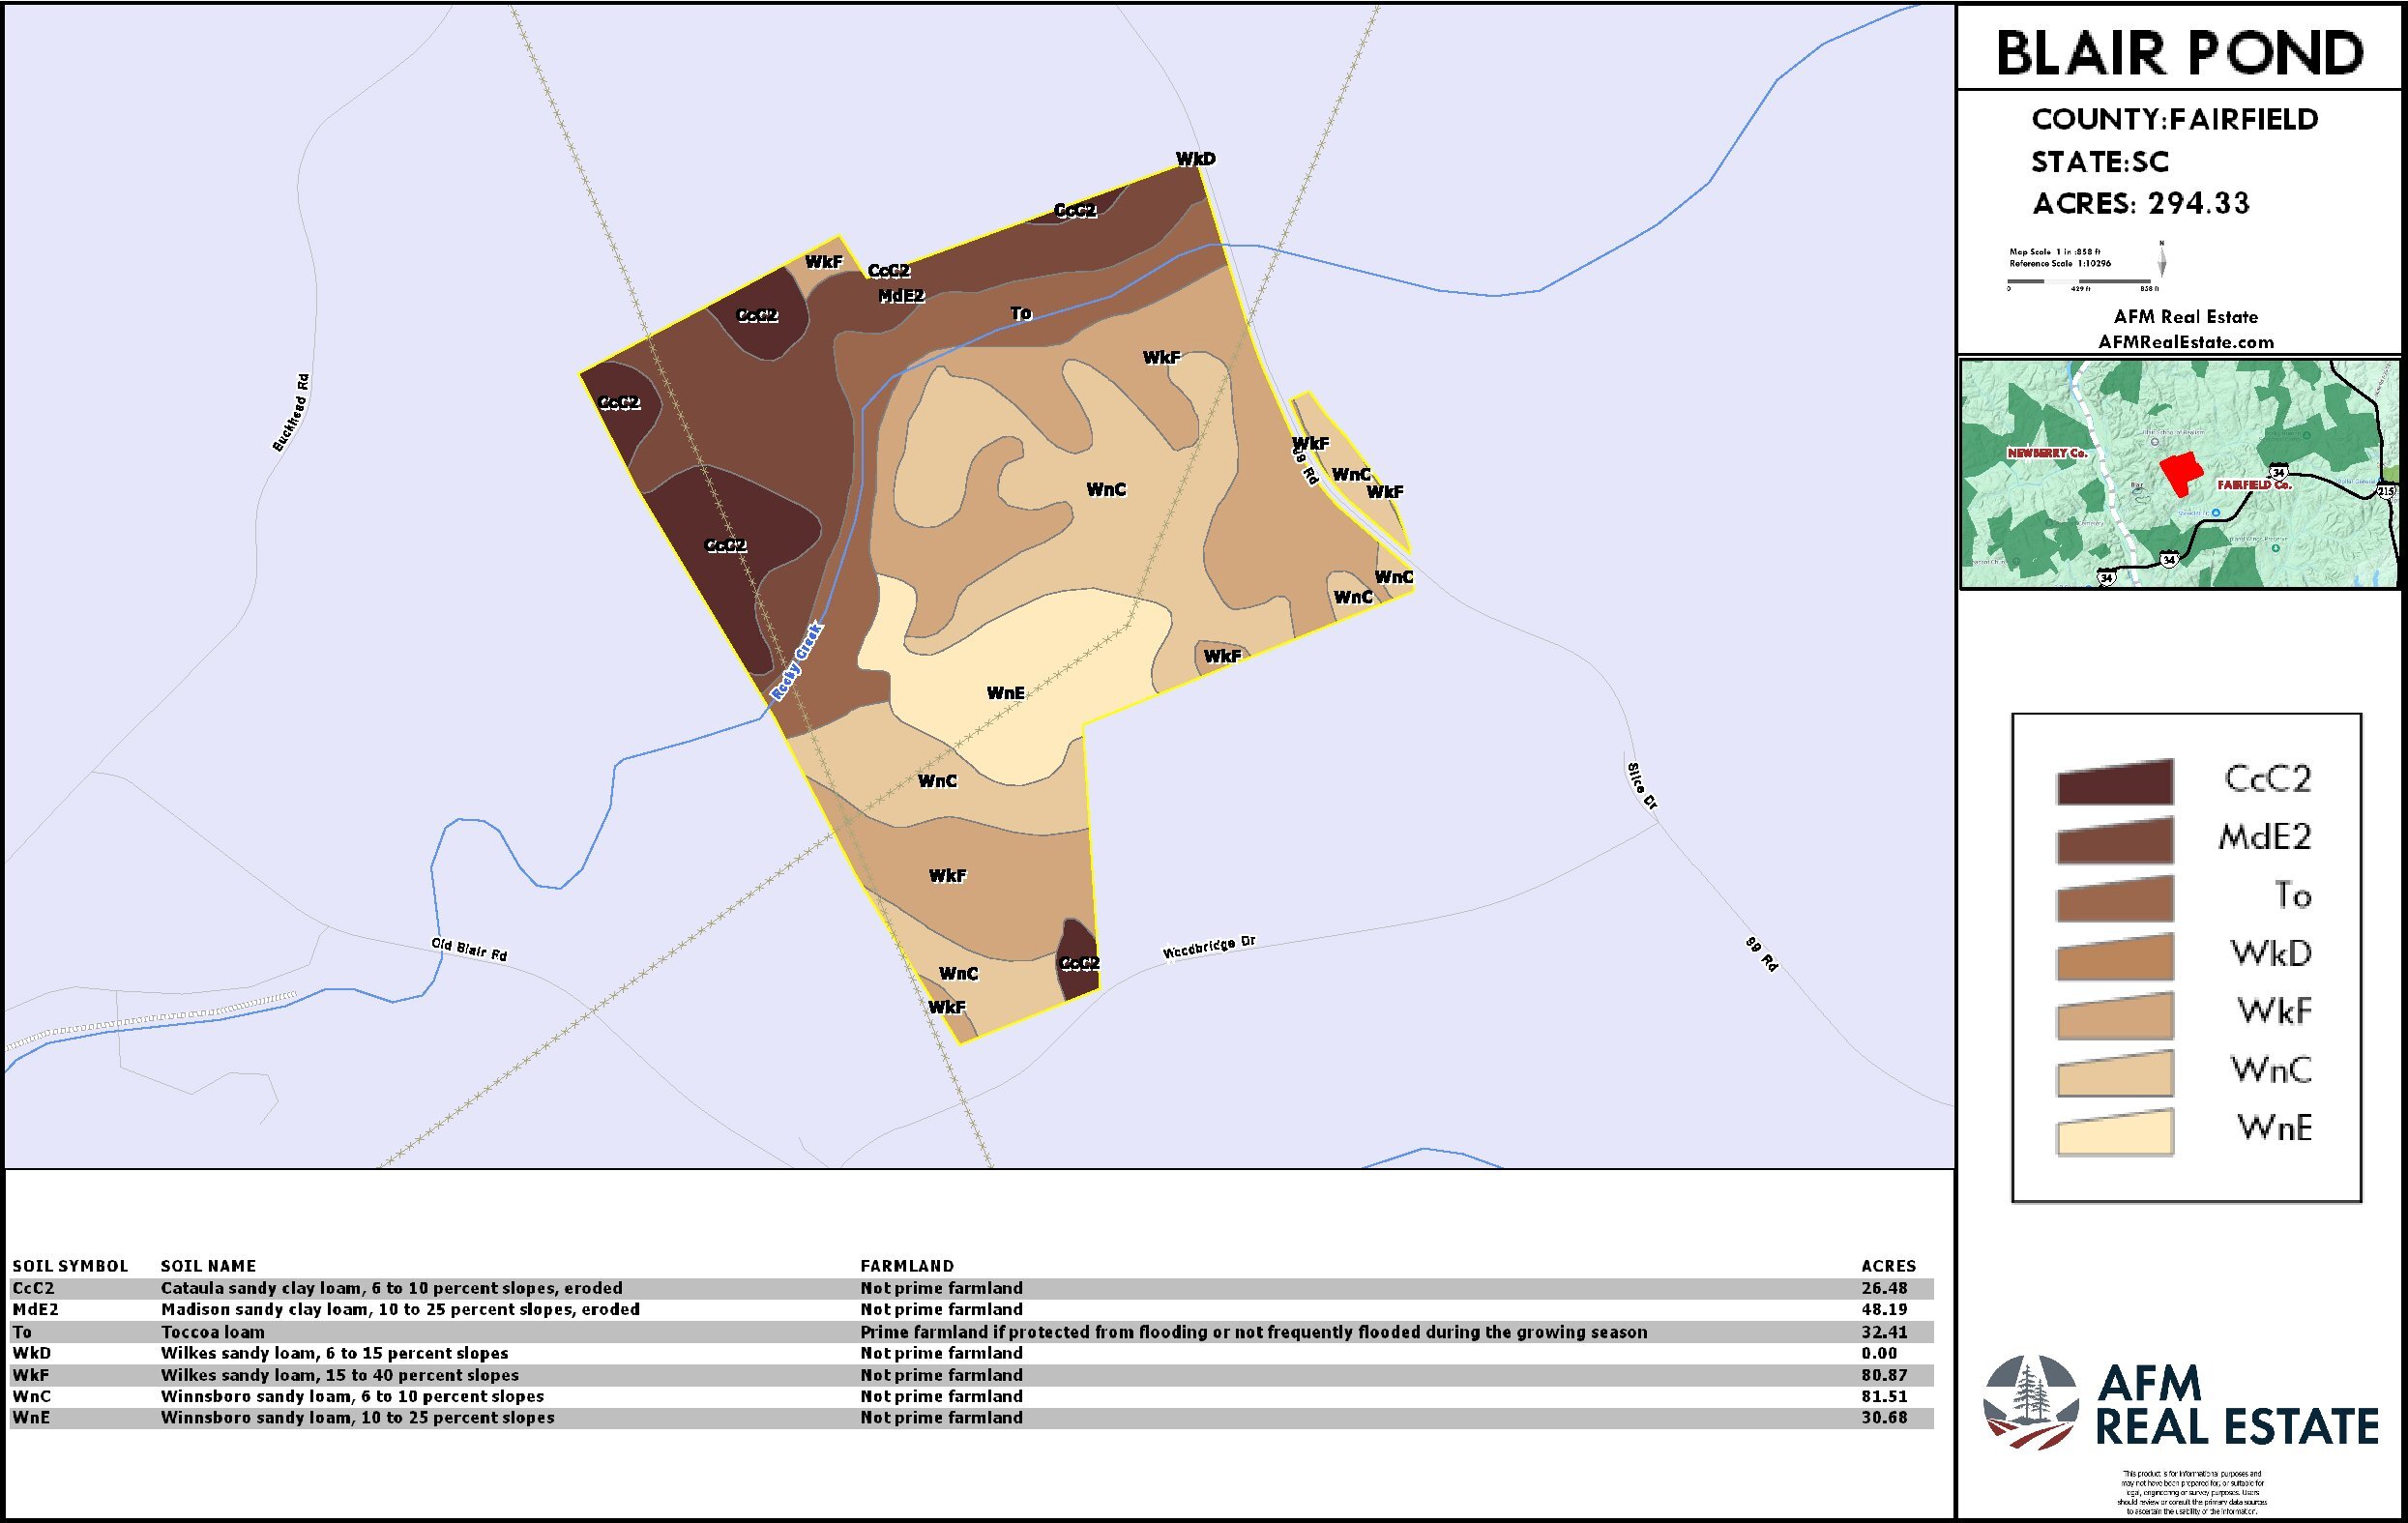Viewport: 2408px width, 1523px height.
Task: Click the red parcel on locator map
Action: (2180, 471)
